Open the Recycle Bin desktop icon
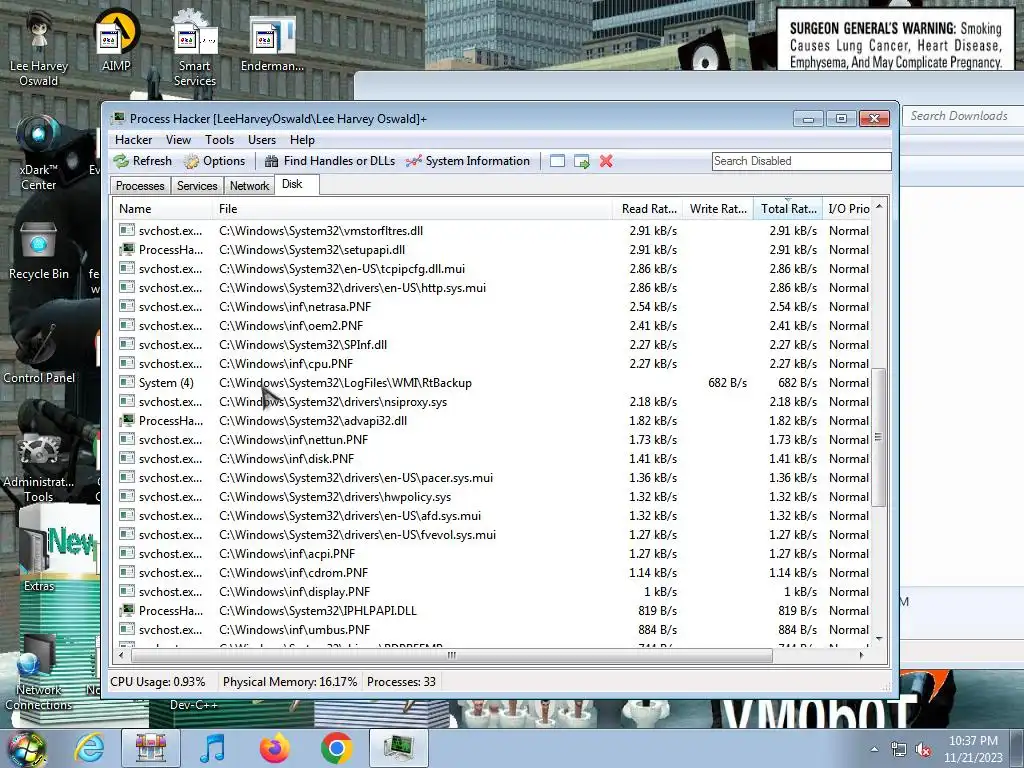 pyautogui.click(x=39, y=251)
